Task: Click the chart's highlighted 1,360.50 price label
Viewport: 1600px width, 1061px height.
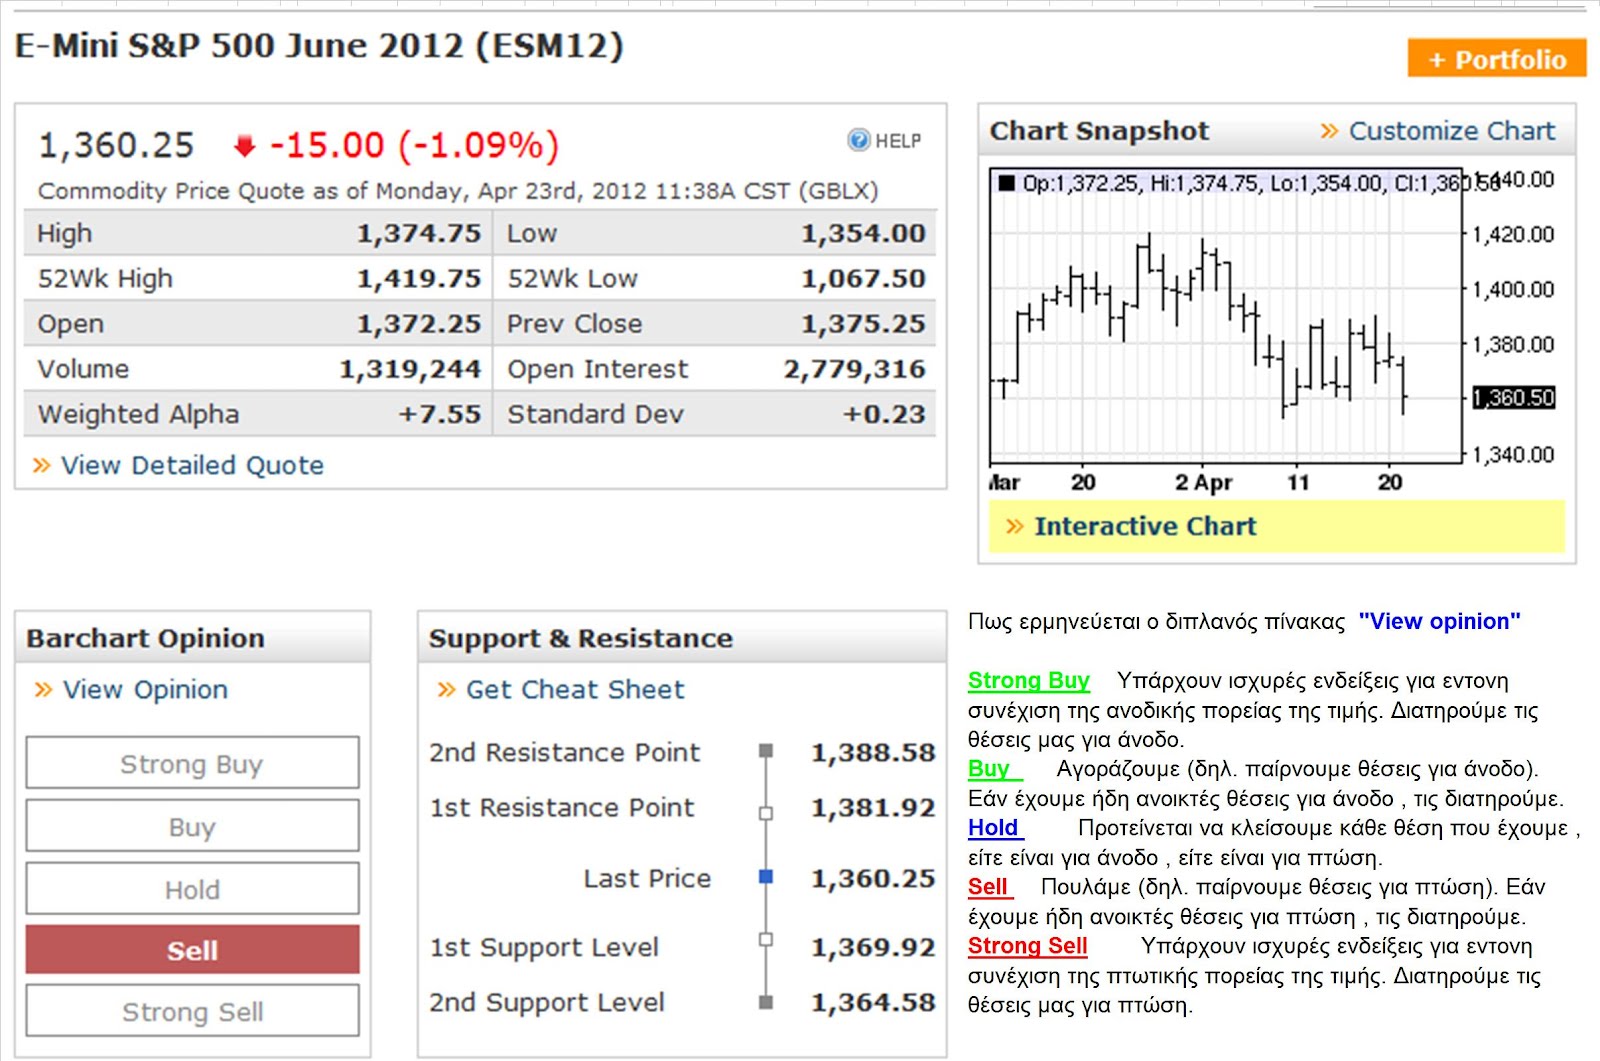Action: 1514,397
